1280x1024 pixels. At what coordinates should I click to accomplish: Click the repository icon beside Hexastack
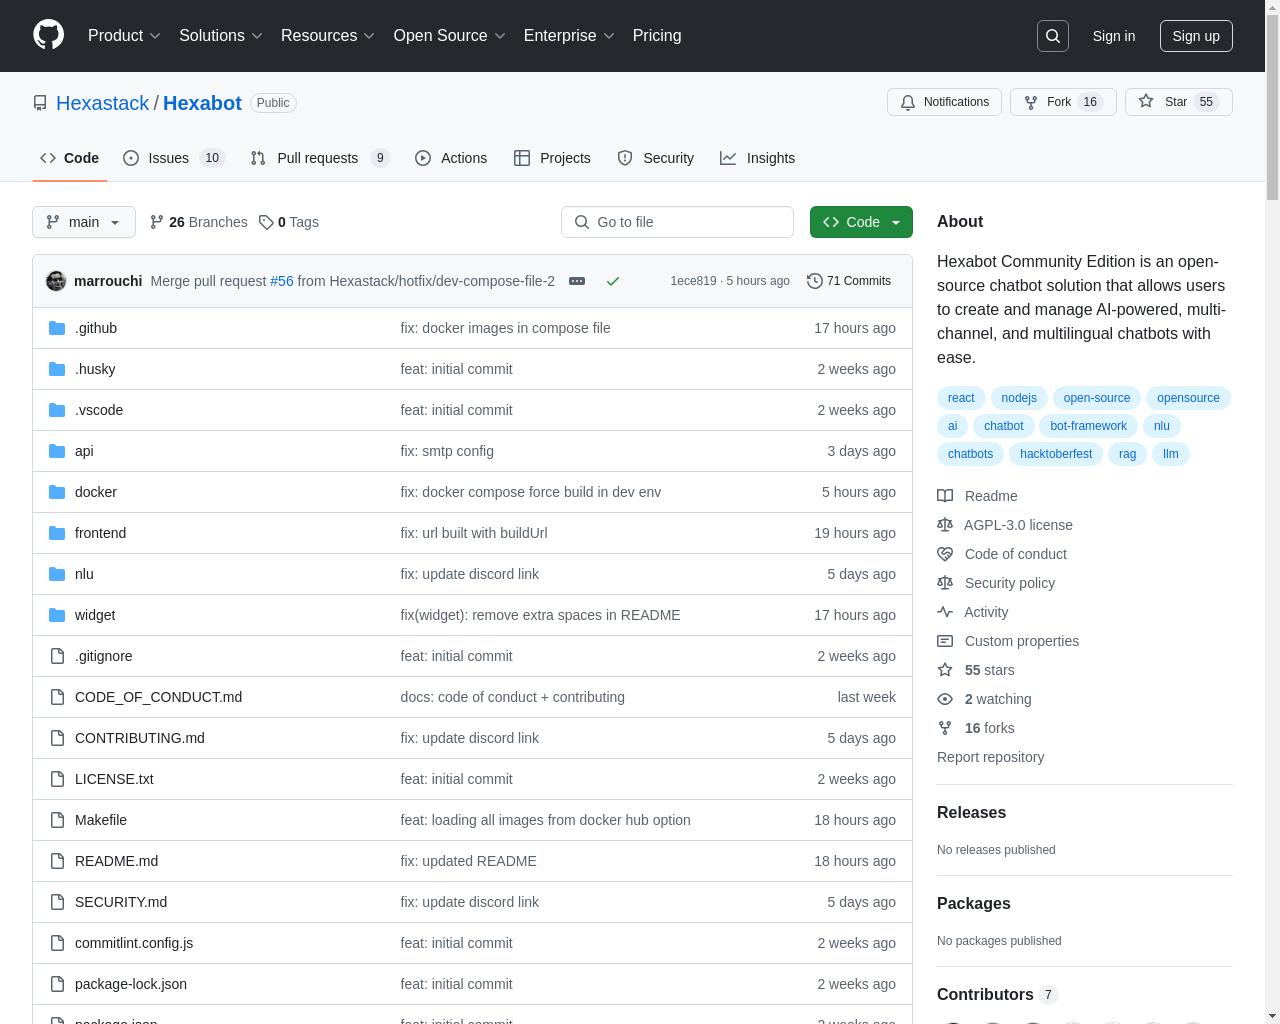pos(40,103)
